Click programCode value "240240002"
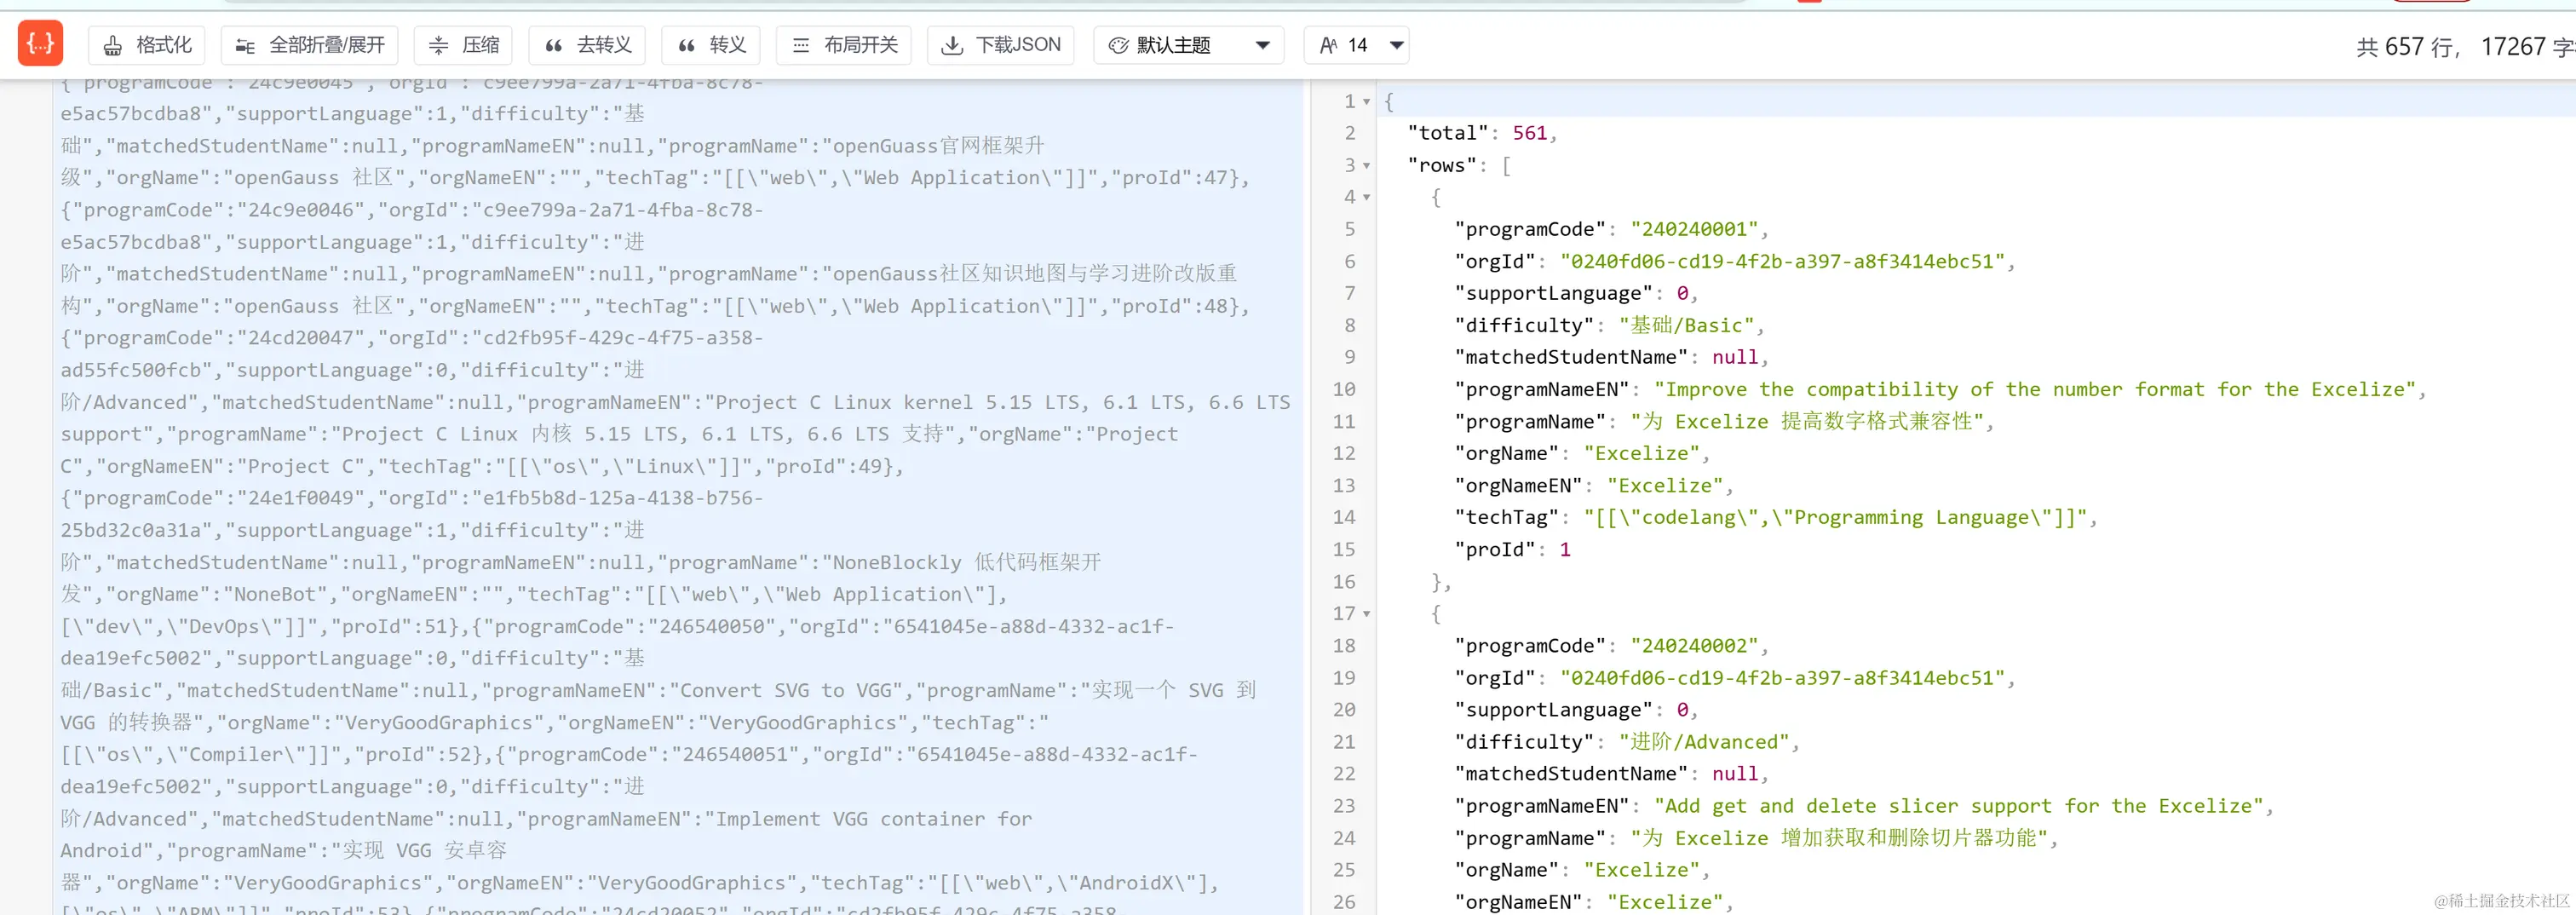2576x915 pixels. pos(1694,646)
